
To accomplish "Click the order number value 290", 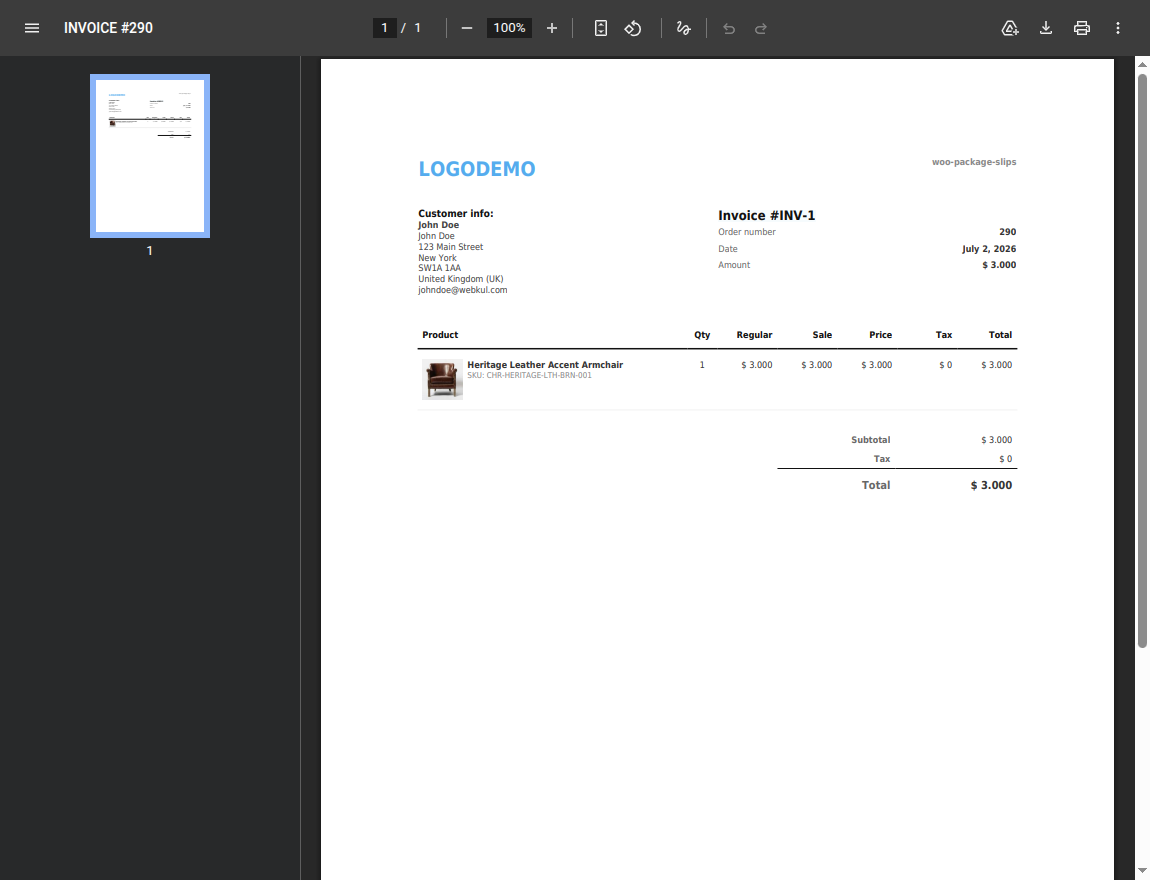I will point(1008,232).
